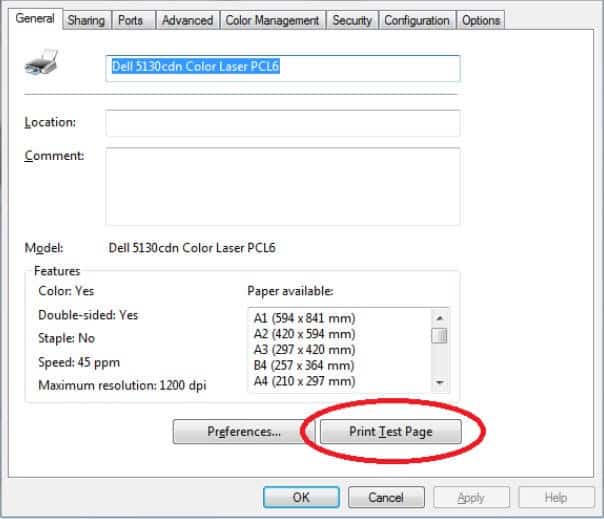Open printer Preferences

click(x=243, y=432)
